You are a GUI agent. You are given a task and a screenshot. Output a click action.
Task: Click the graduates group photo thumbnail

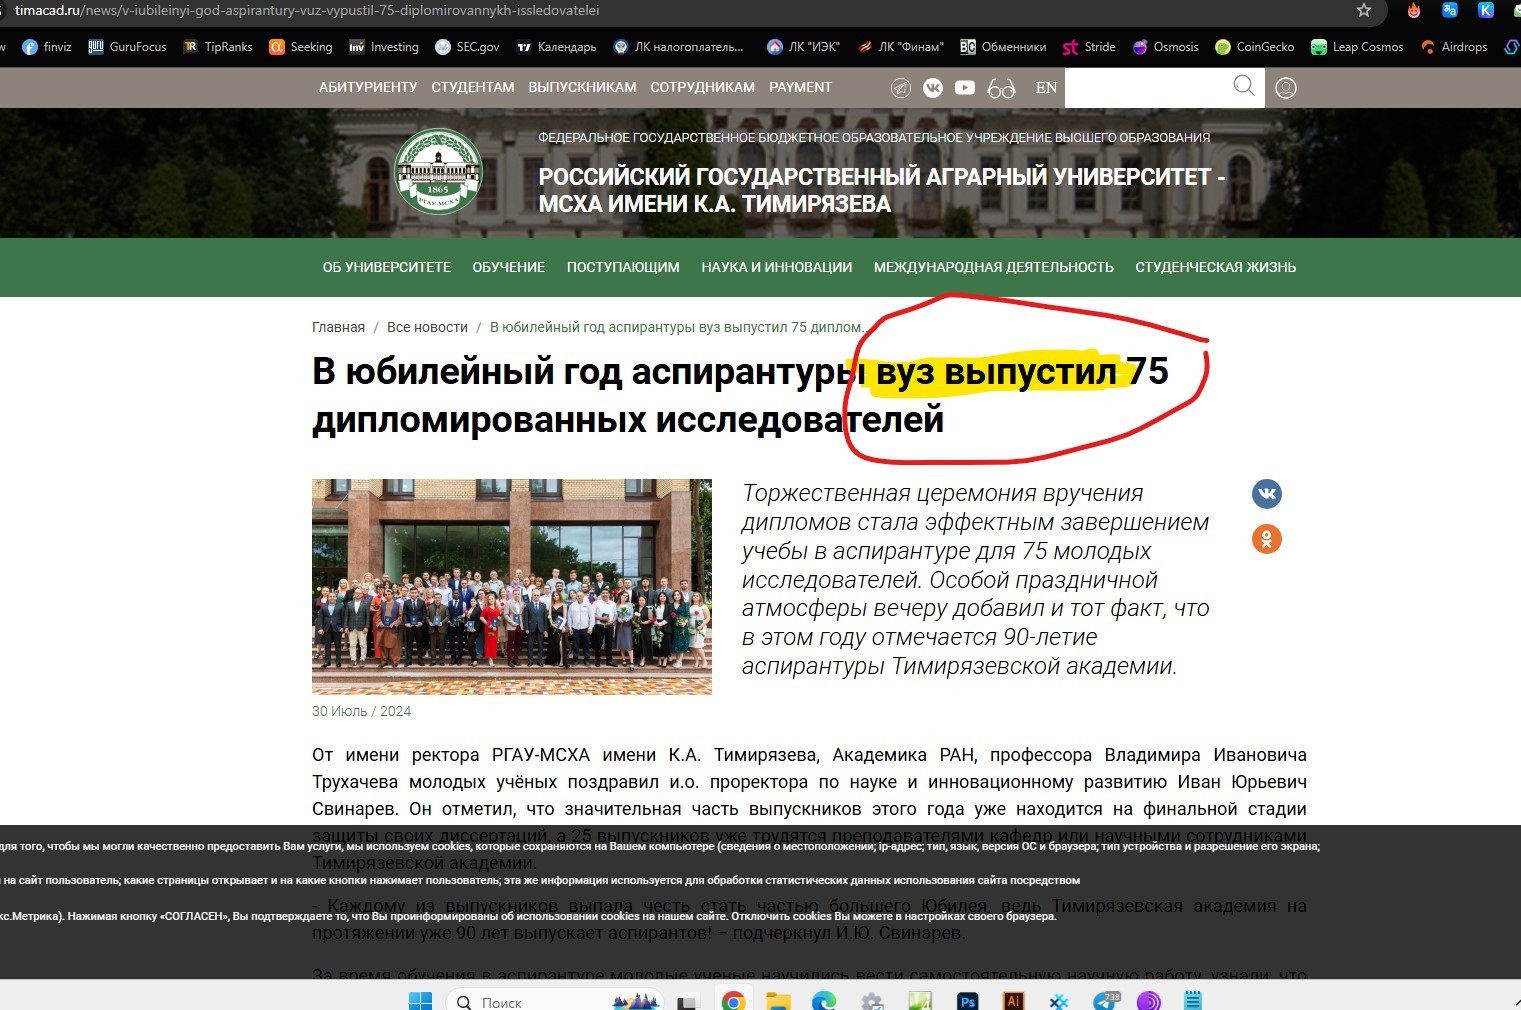click(x=512, y=587)
